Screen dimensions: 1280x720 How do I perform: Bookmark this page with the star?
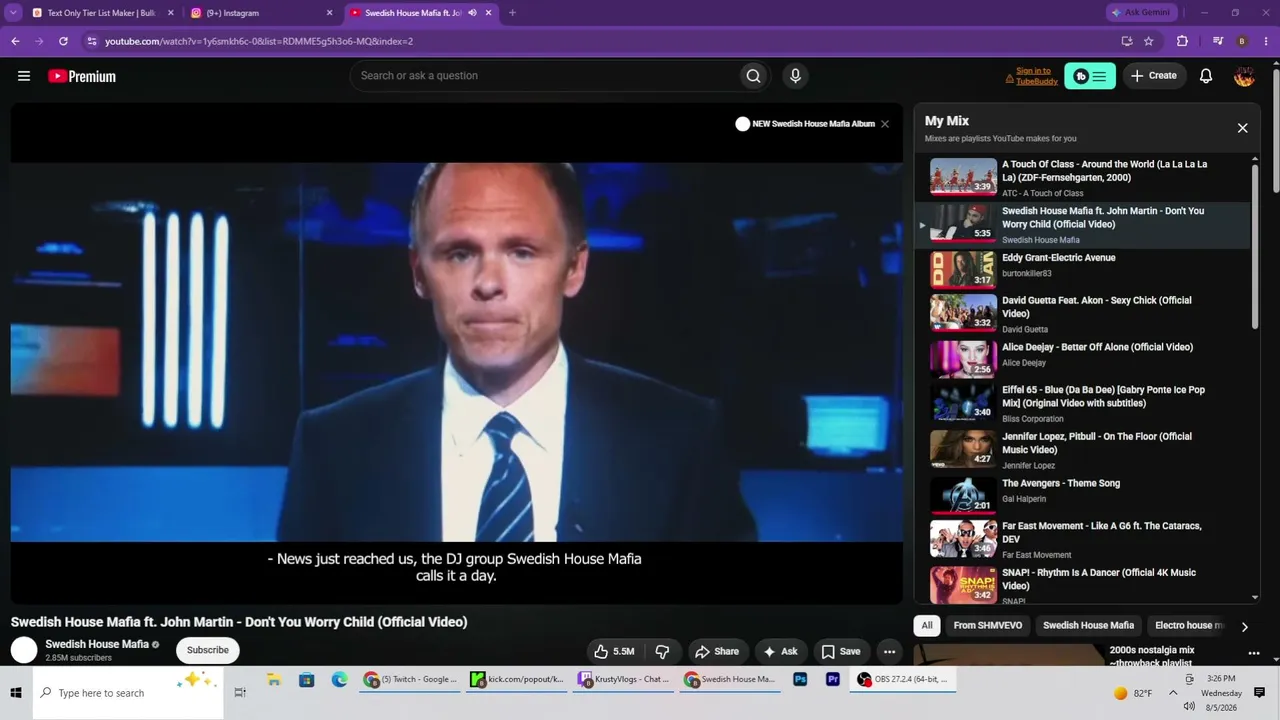coord(1149,41)
